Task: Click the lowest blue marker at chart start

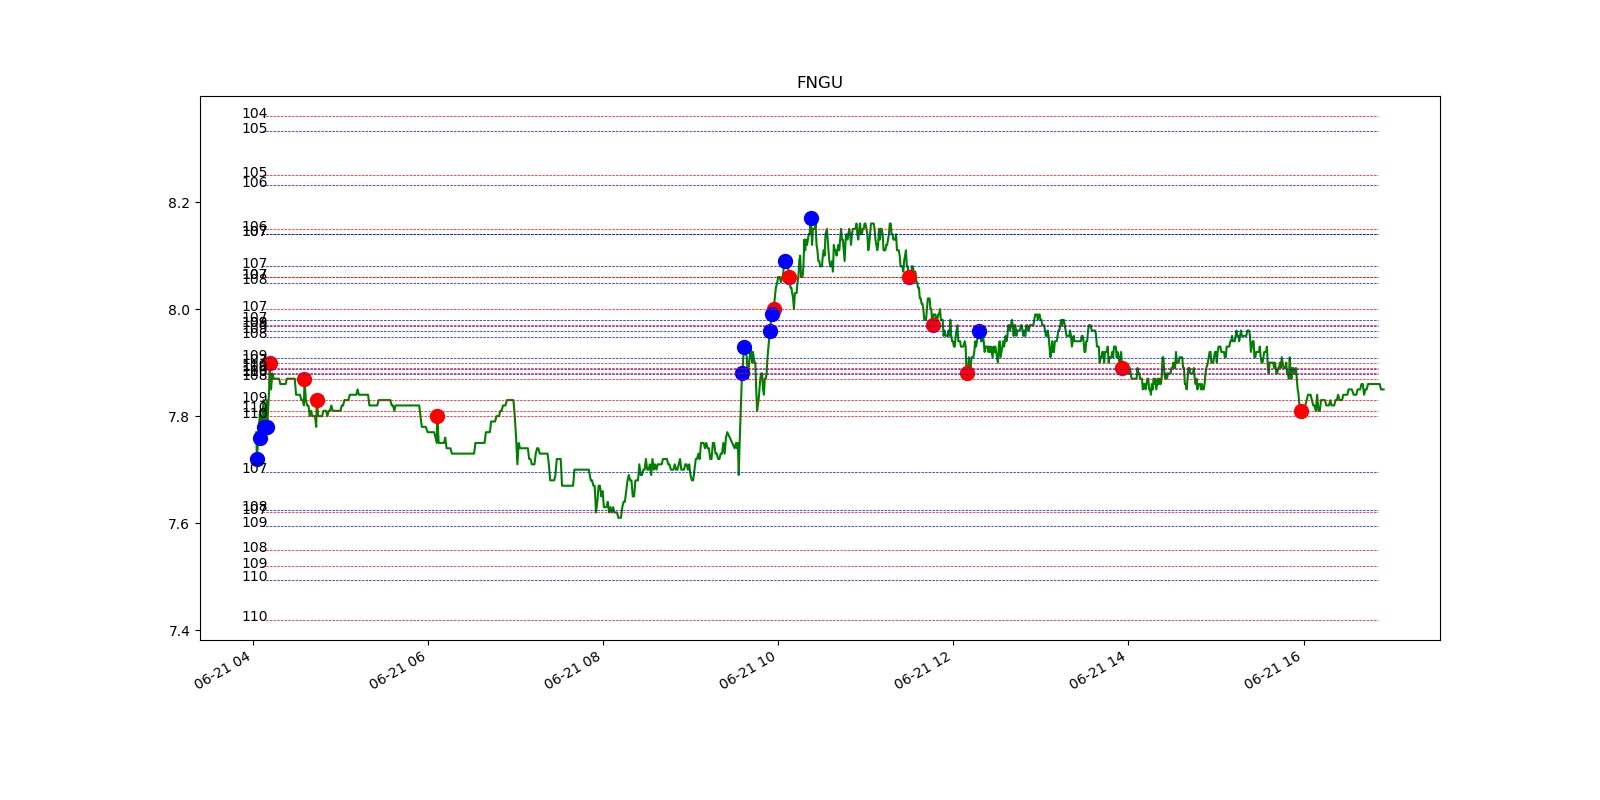Action: tap(257, 459)
